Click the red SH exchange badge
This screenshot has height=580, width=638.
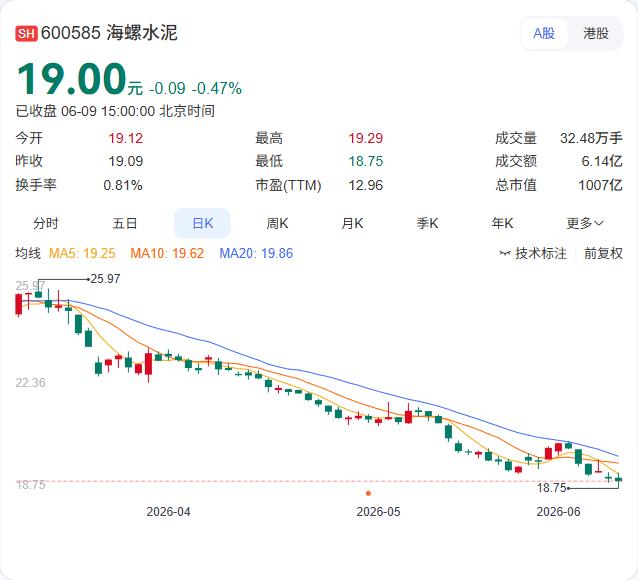pyautogui.click(x=26, y=33)
